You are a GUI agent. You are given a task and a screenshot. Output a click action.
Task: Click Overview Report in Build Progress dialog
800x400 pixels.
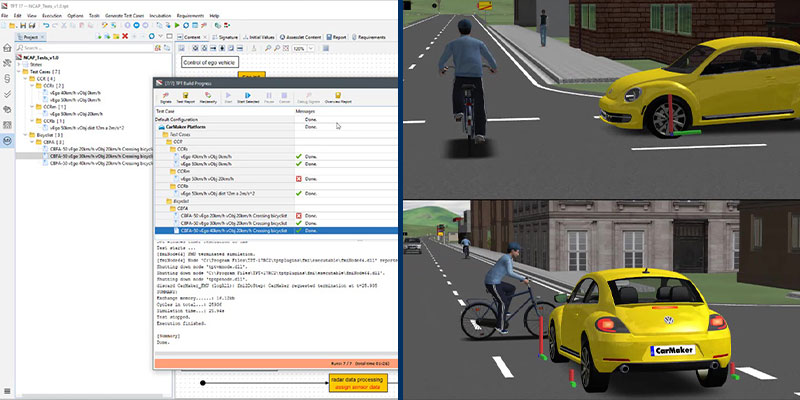(x=338, y=98)
